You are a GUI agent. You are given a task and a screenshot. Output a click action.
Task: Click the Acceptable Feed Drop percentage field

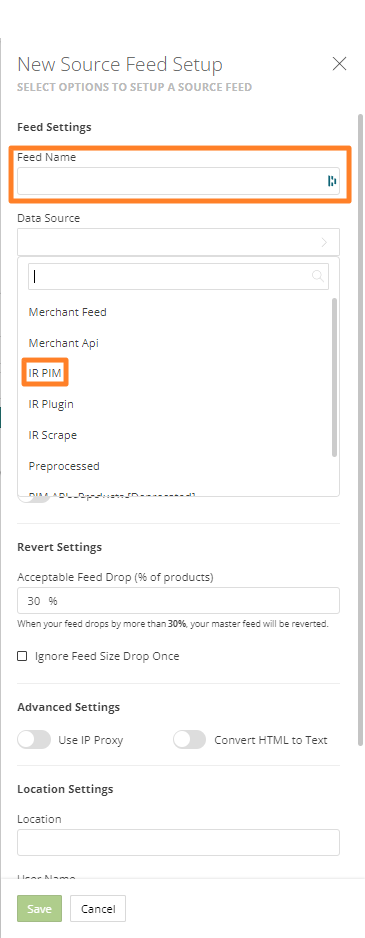tap(178, 601)
